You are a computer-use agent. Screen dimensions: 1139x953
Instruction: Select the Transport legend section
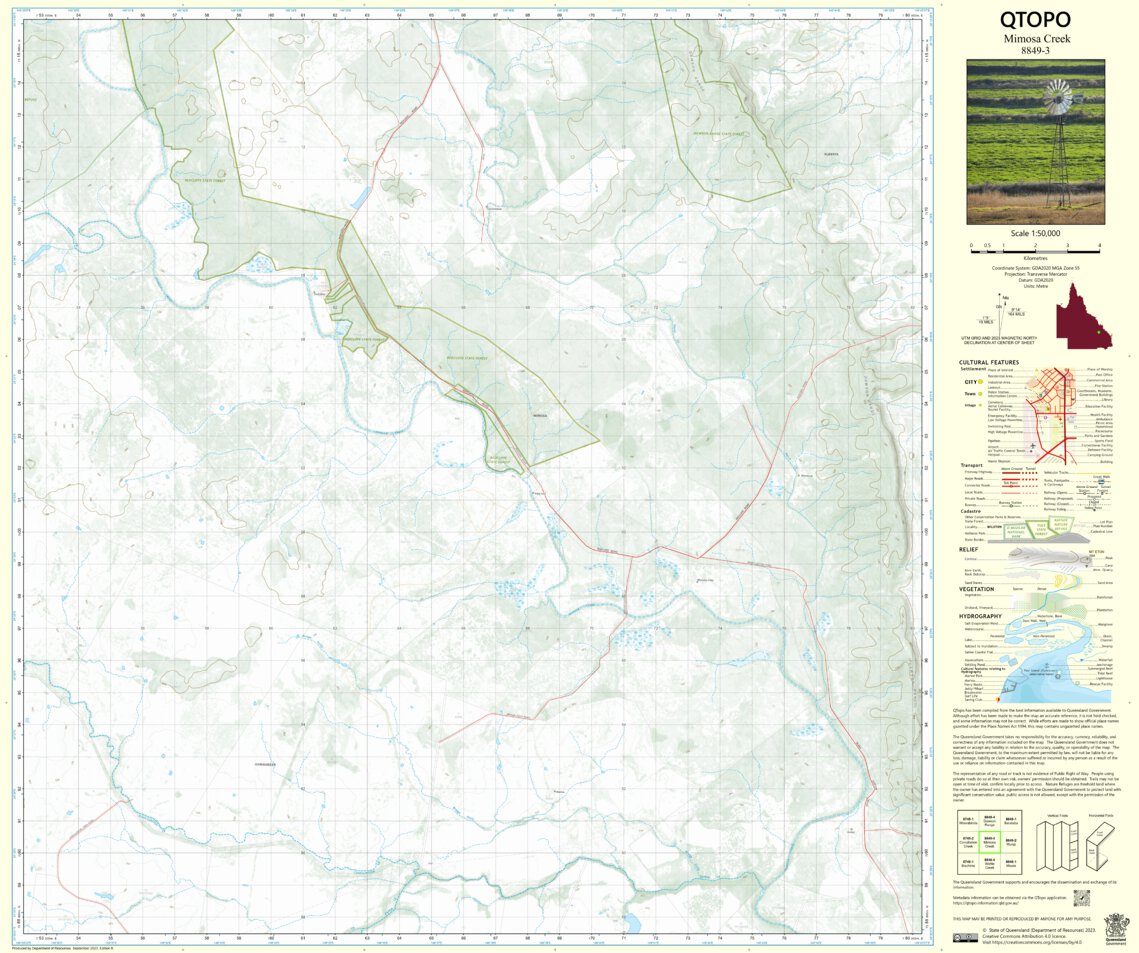click(x=972, y=465)
